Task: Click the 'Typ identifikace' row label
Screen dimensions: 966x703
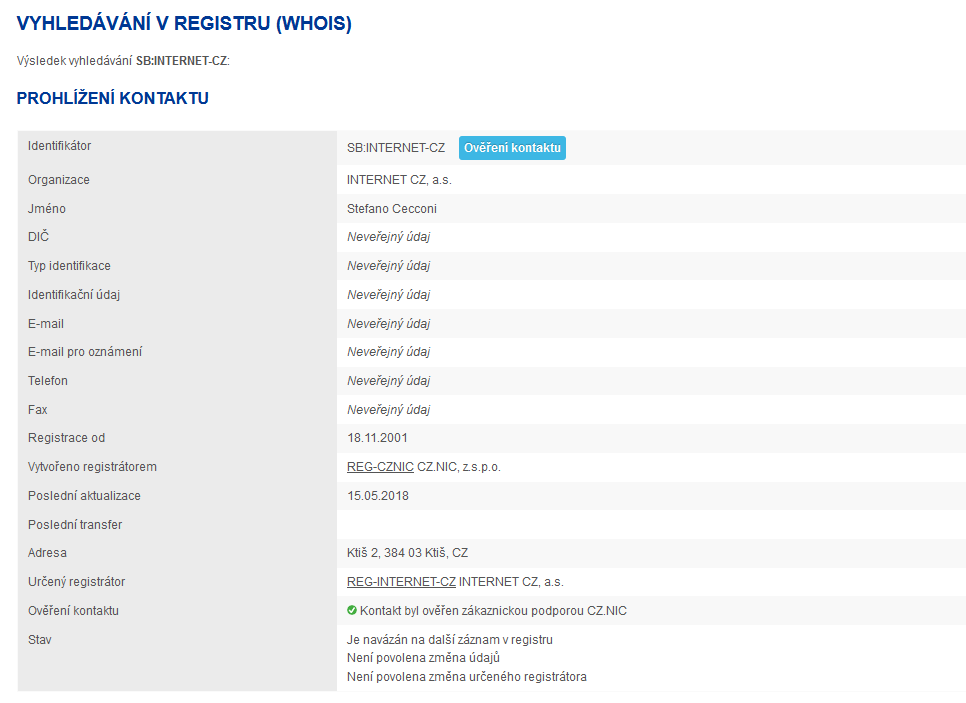Action: [69, 266]
